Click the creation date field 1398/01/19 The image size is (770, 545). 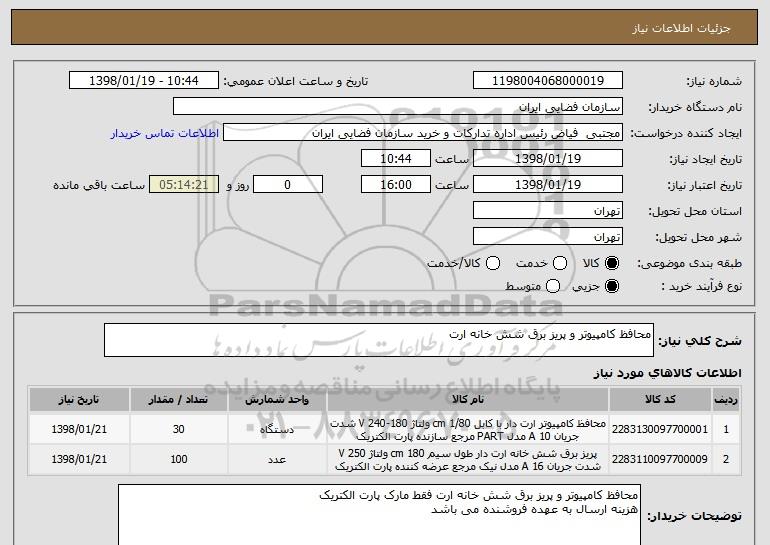(x=548, y=159)
